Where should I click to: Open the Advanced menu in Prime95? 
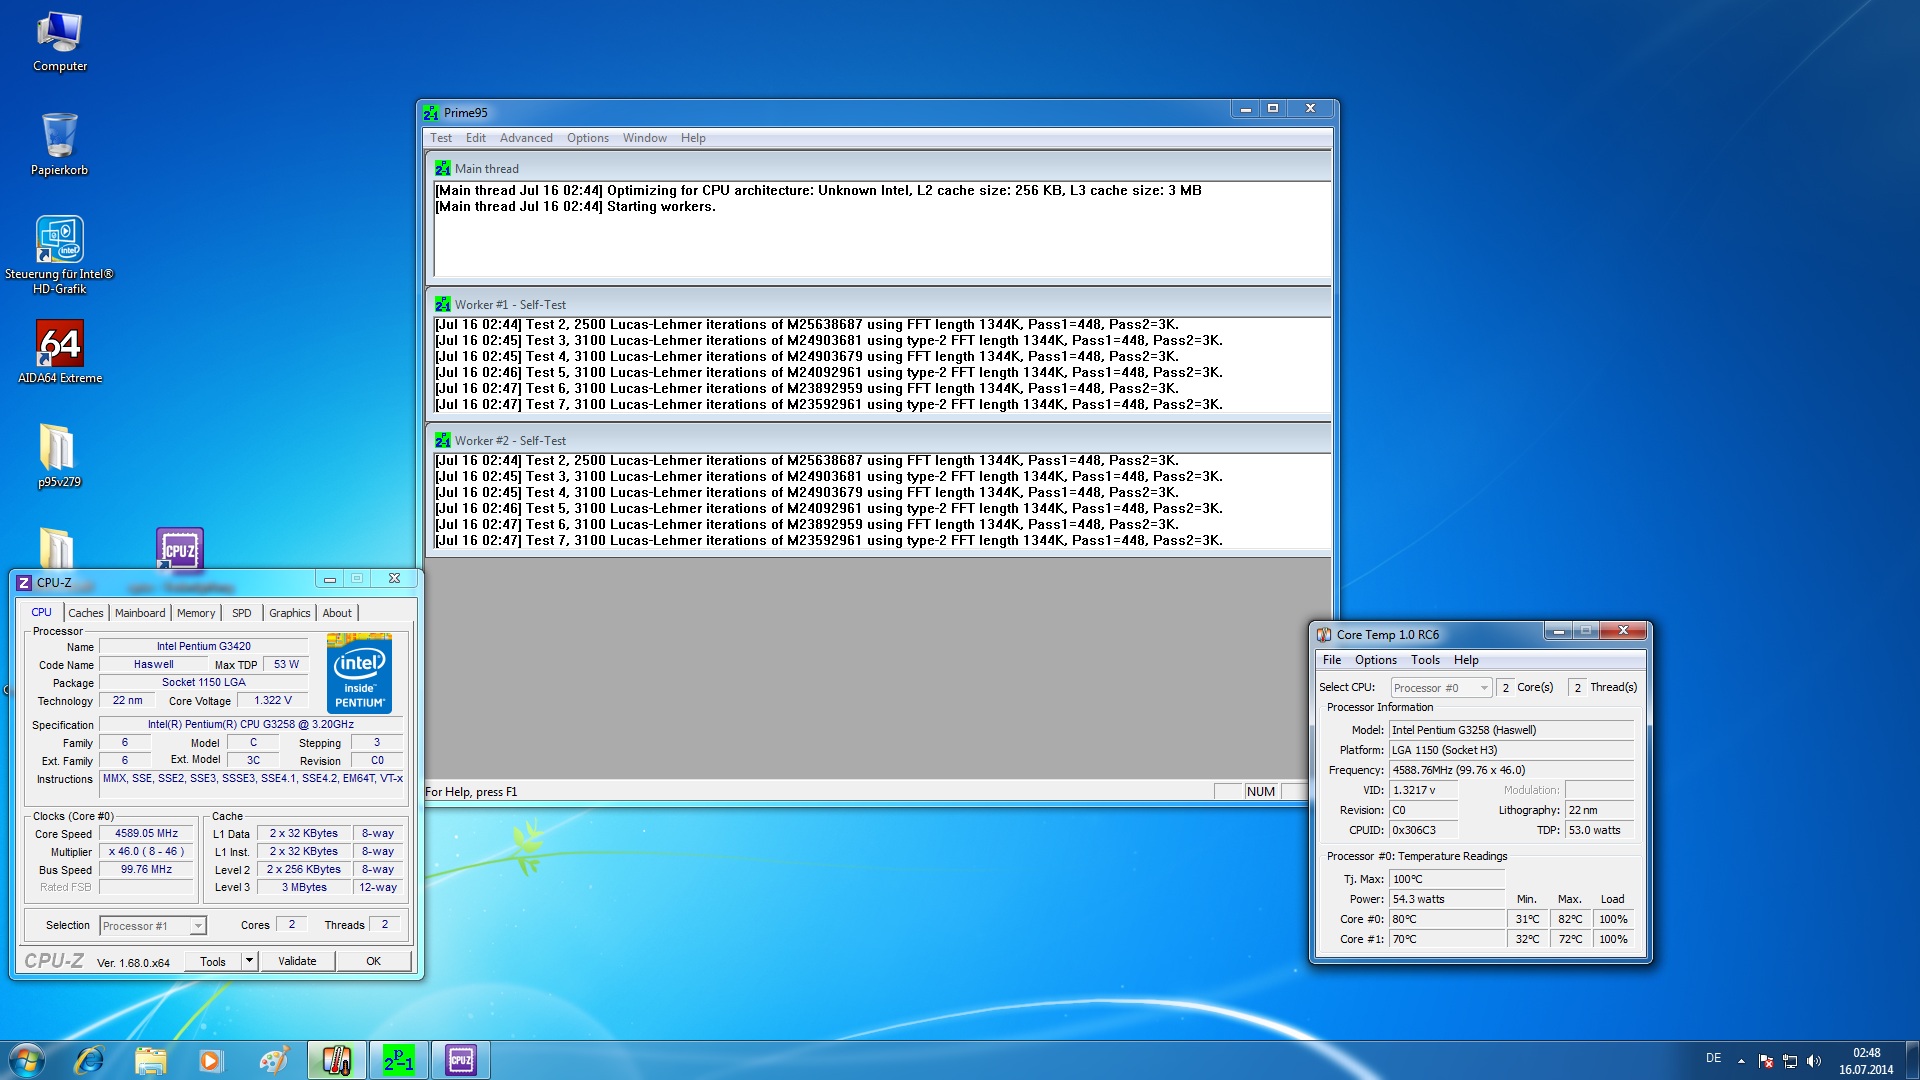(x=526, y=138)
